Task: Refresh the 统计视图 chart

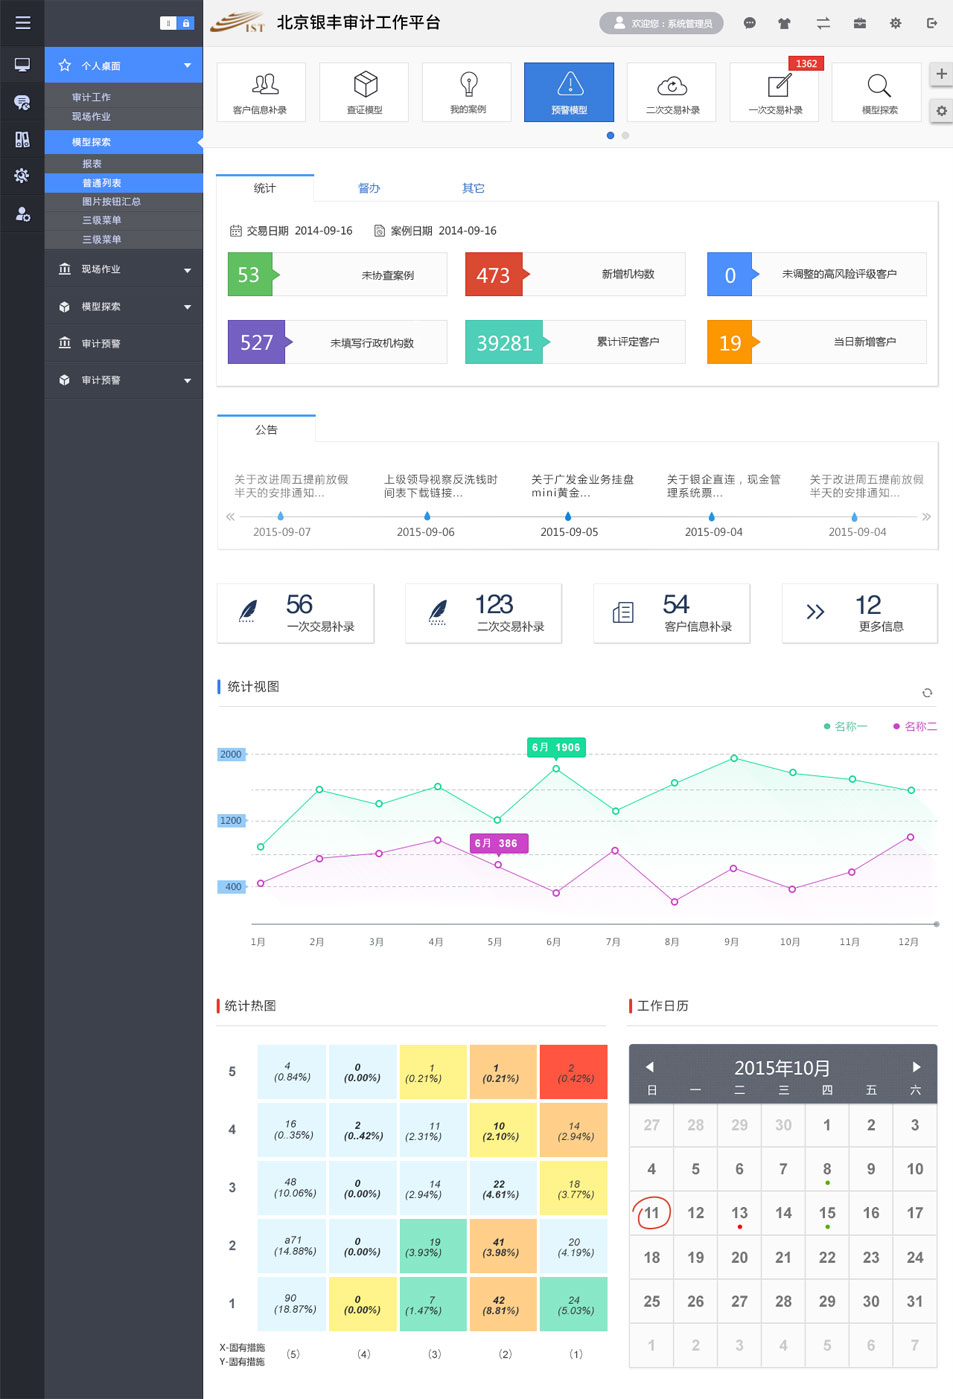Action: (927, 693)
